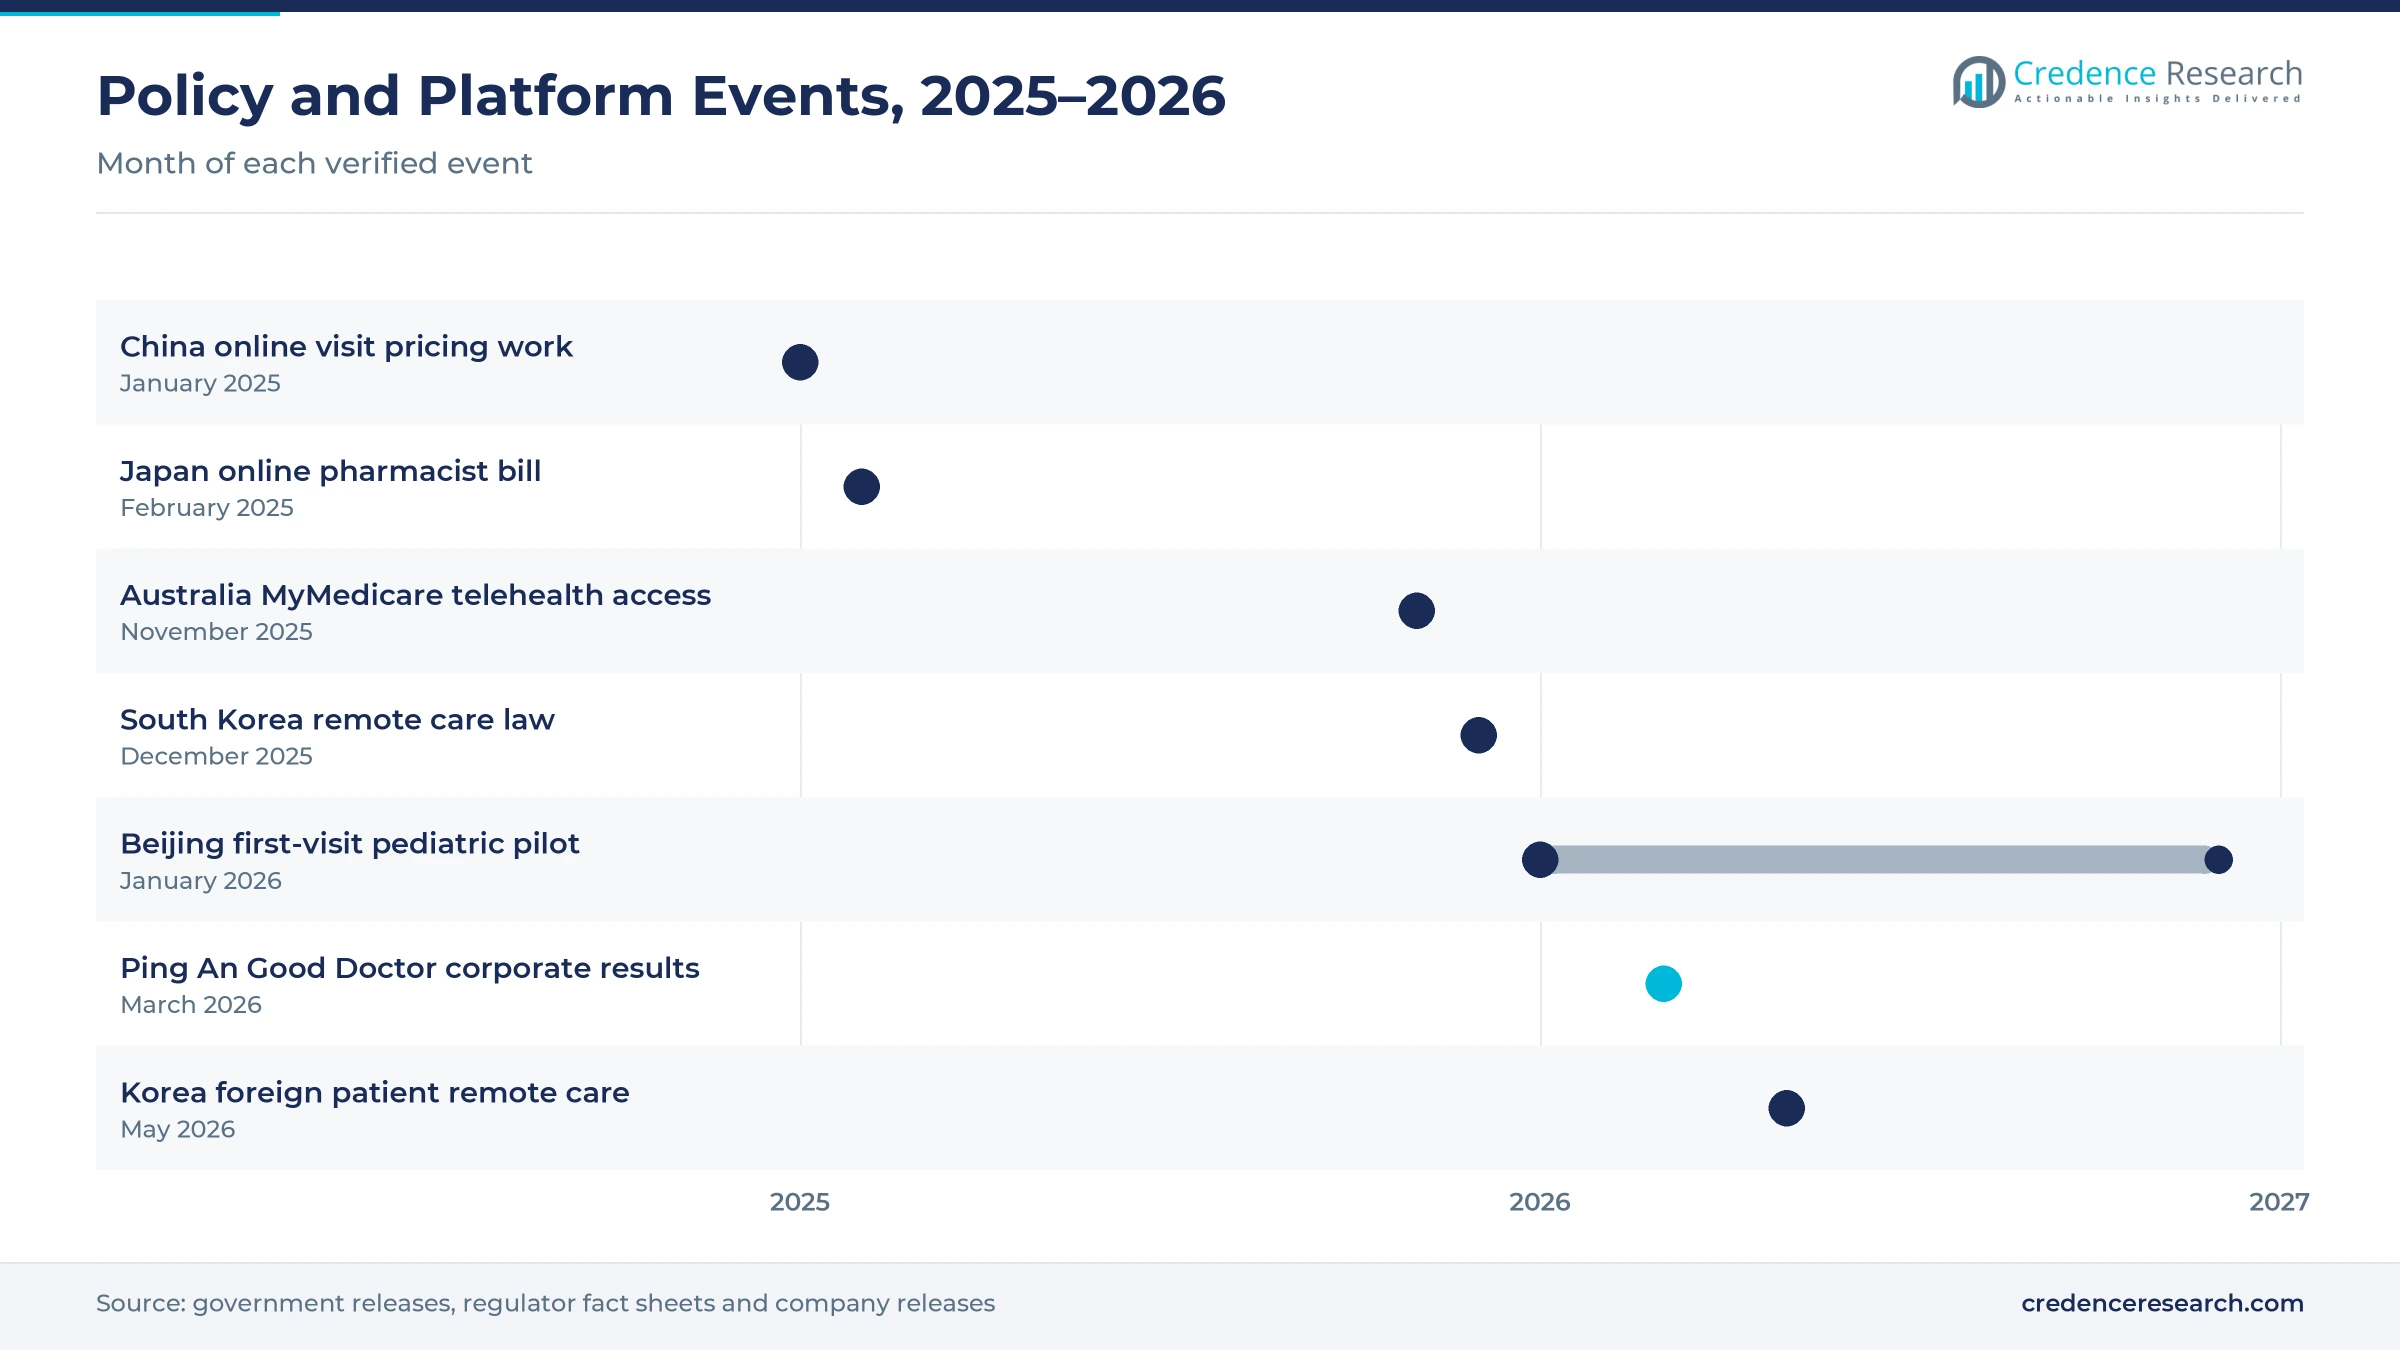Click 'China online visit pricing work' label
This screenshot has height=1350, width=2400.
pos(346,347)
